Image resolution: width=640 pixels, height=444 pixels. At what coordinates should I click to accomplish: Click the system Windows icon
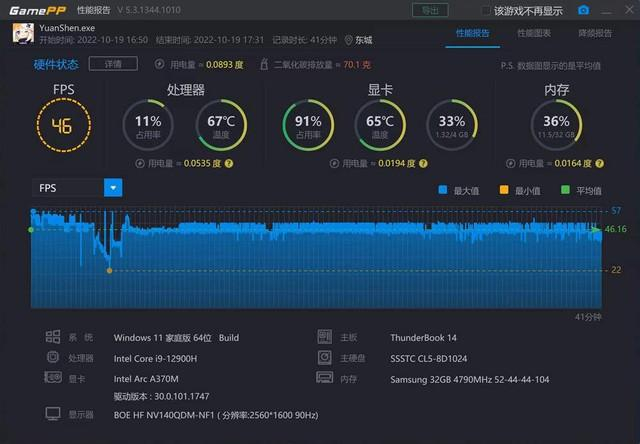pos(53,337)
